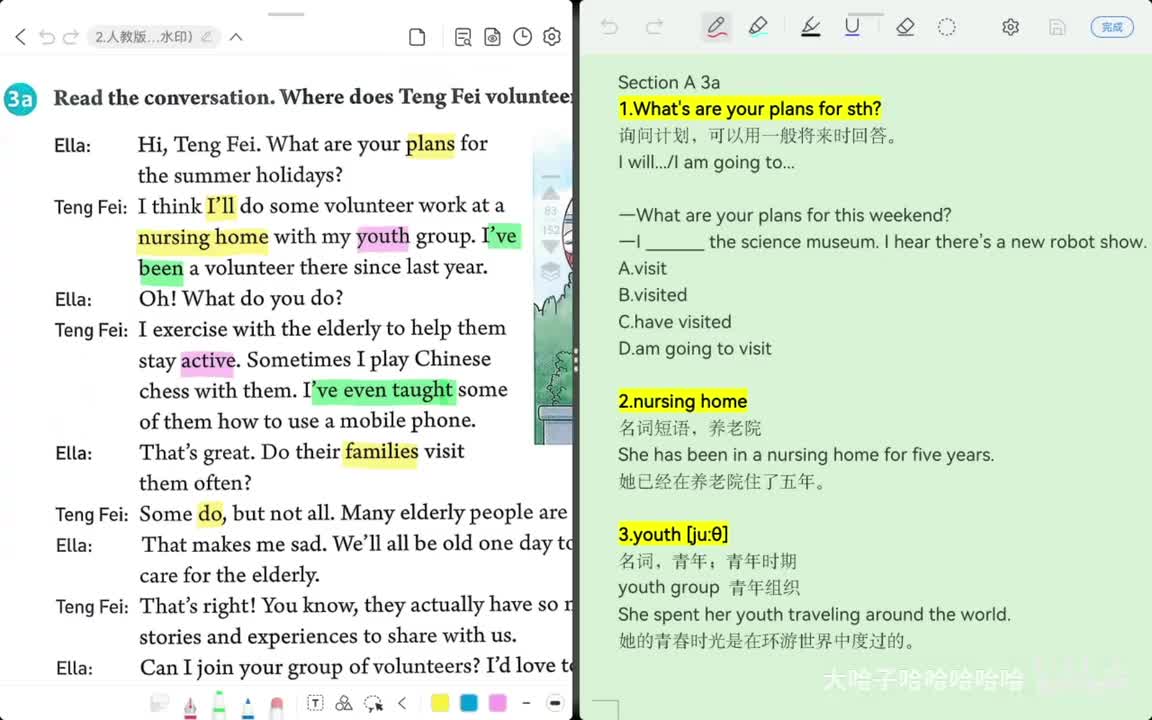Click the 3a exercise badge

tap(20, 99)
